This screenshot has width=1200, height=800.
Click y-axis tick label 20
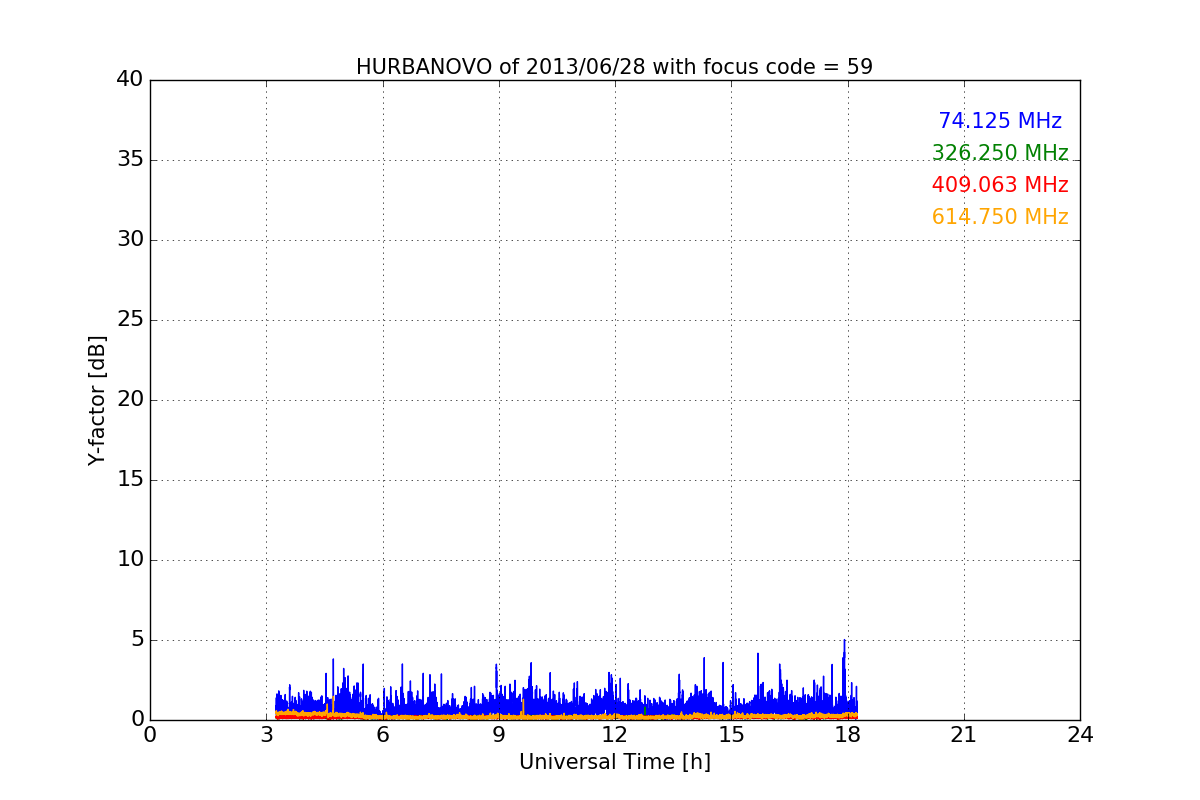tap(130, 400)
